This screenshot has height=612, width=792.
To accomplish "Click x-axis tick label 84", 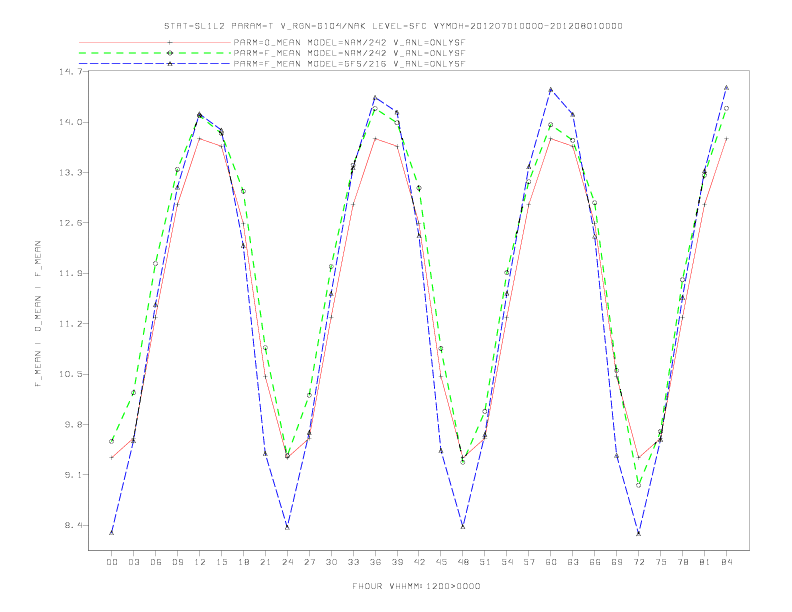I will click(726, 562).
